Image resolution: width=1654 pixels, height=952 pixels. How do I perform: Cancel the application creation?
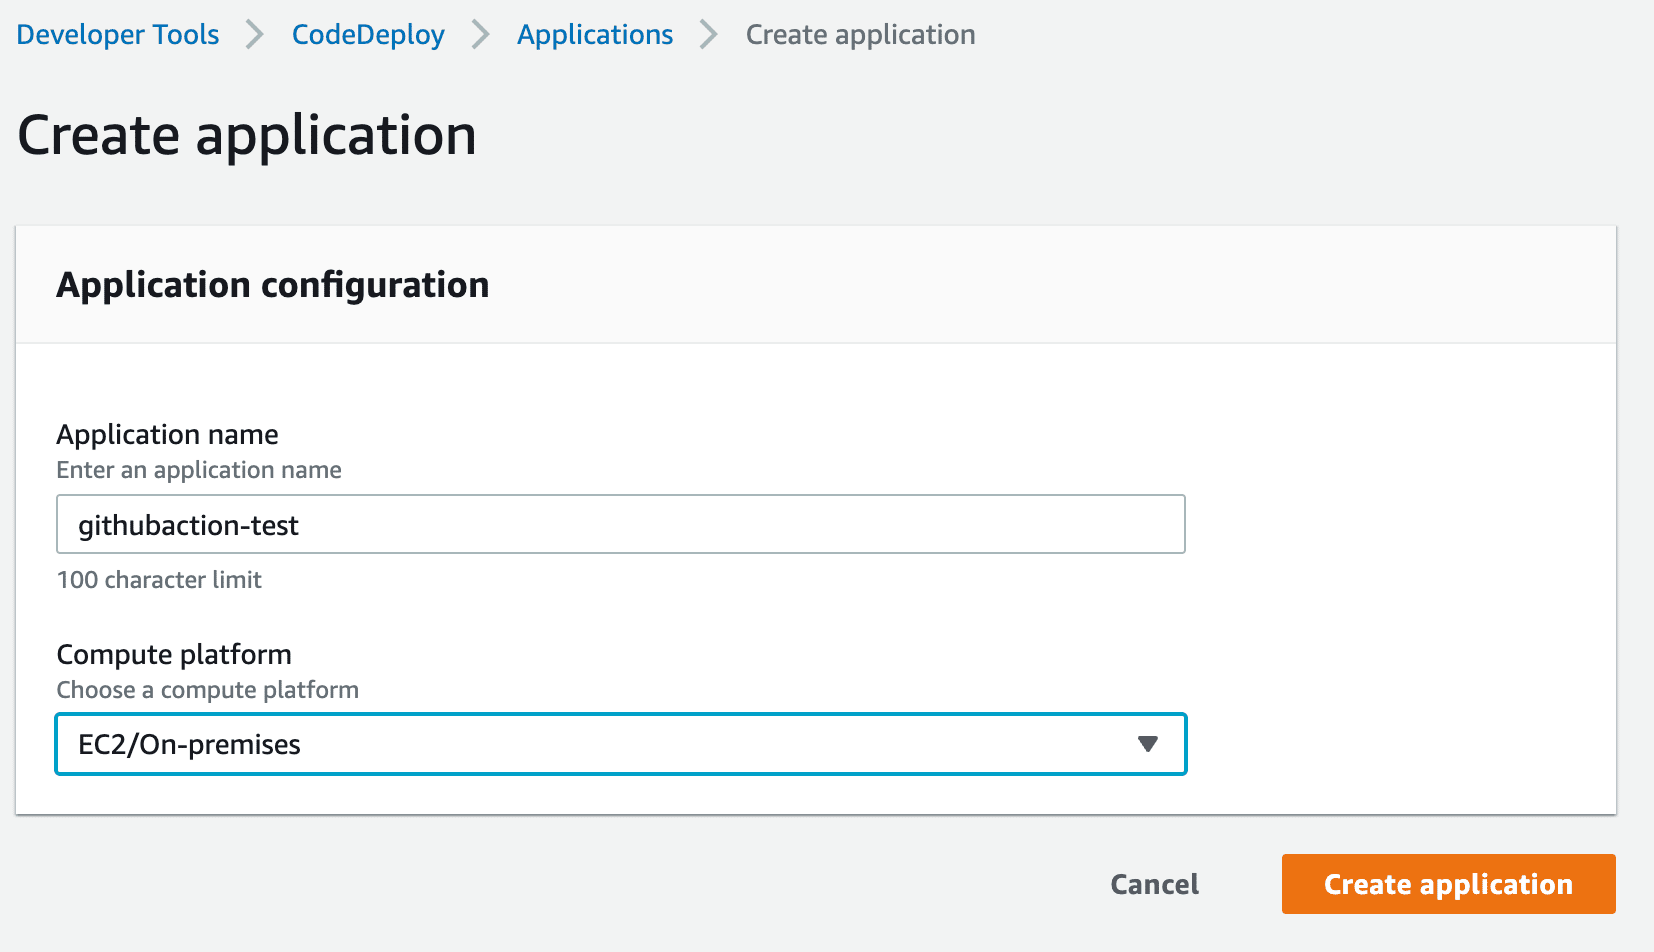pyautogui.click(x=1154, y=884)
